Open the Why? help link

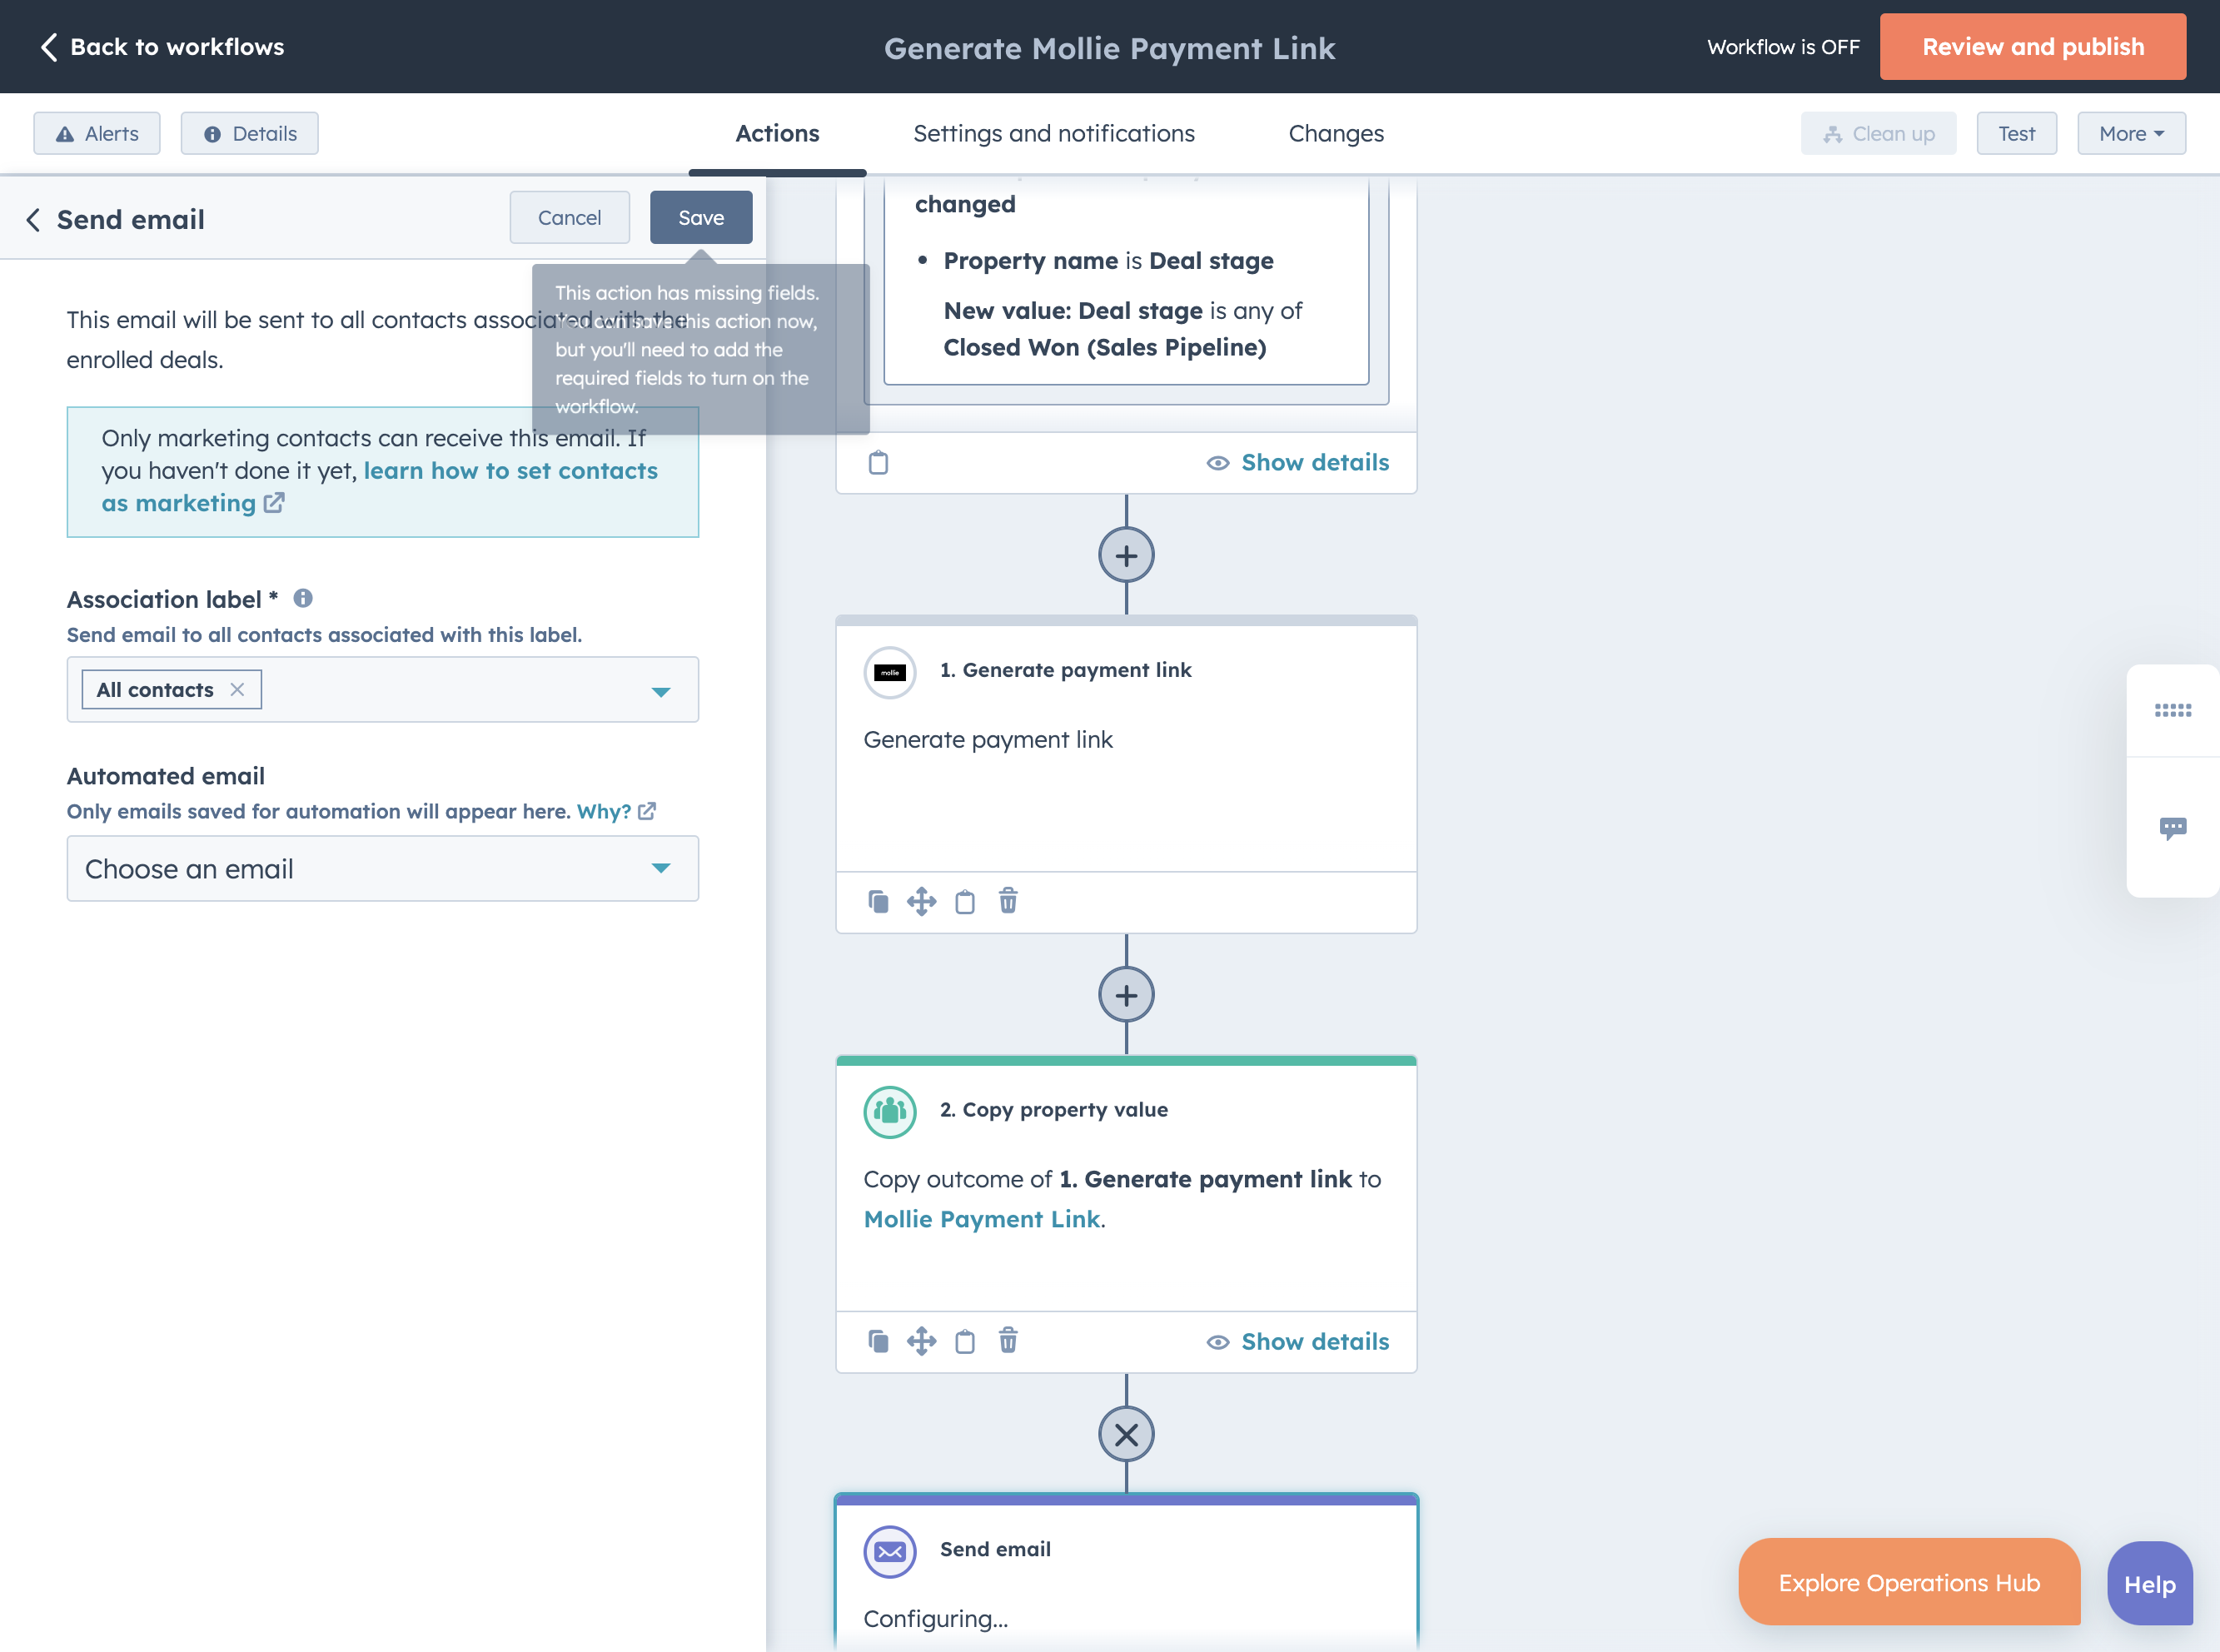click(604, 811)
